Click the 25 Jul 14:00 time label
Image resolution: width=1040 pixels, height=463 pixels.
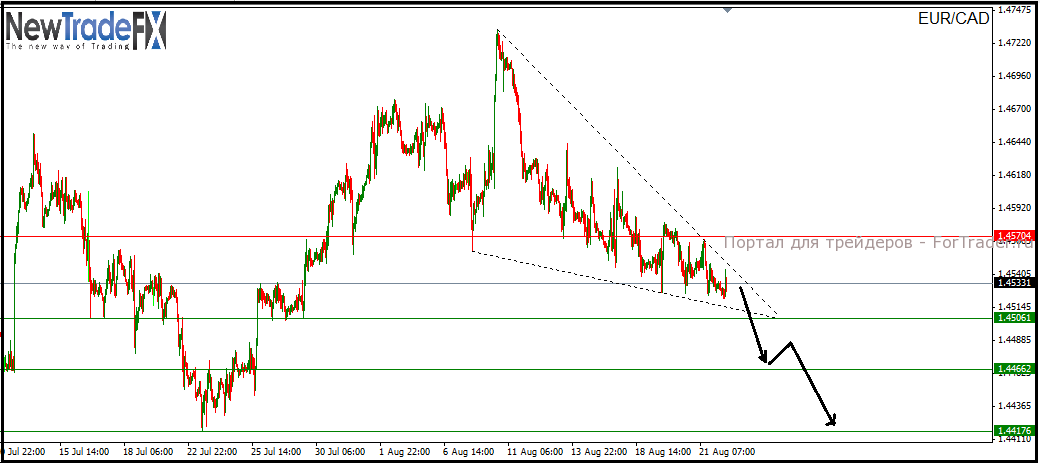point(278,452)
